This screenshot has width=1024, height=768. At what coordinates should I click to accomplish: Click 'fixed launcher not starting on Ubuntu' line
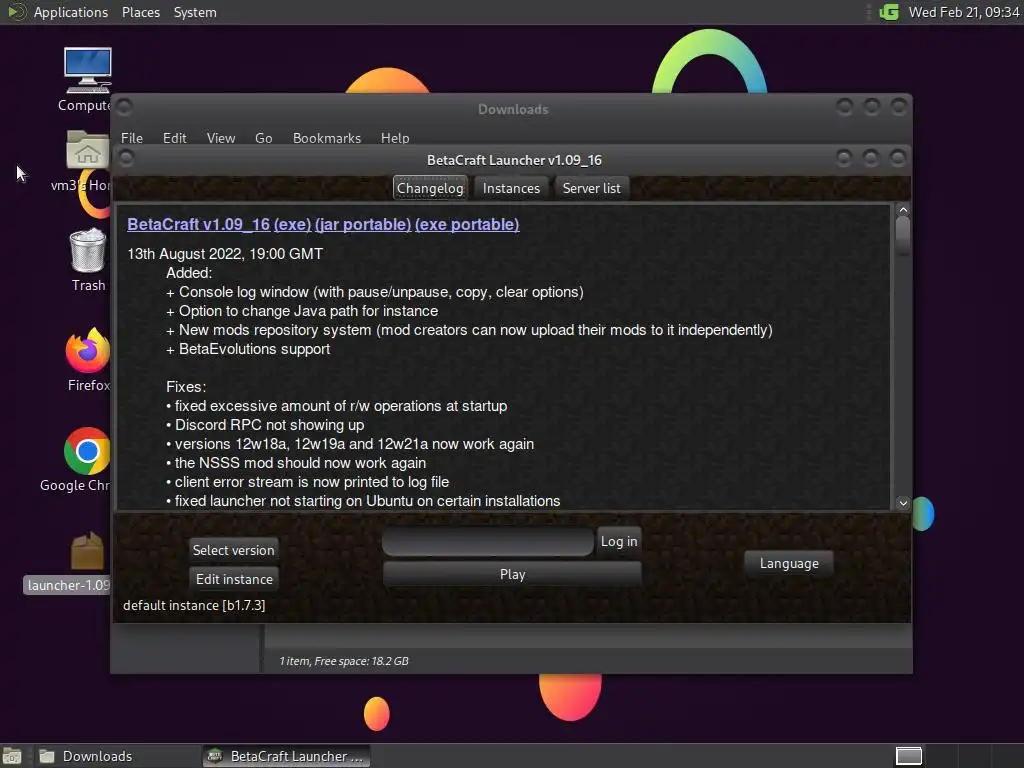363,501
